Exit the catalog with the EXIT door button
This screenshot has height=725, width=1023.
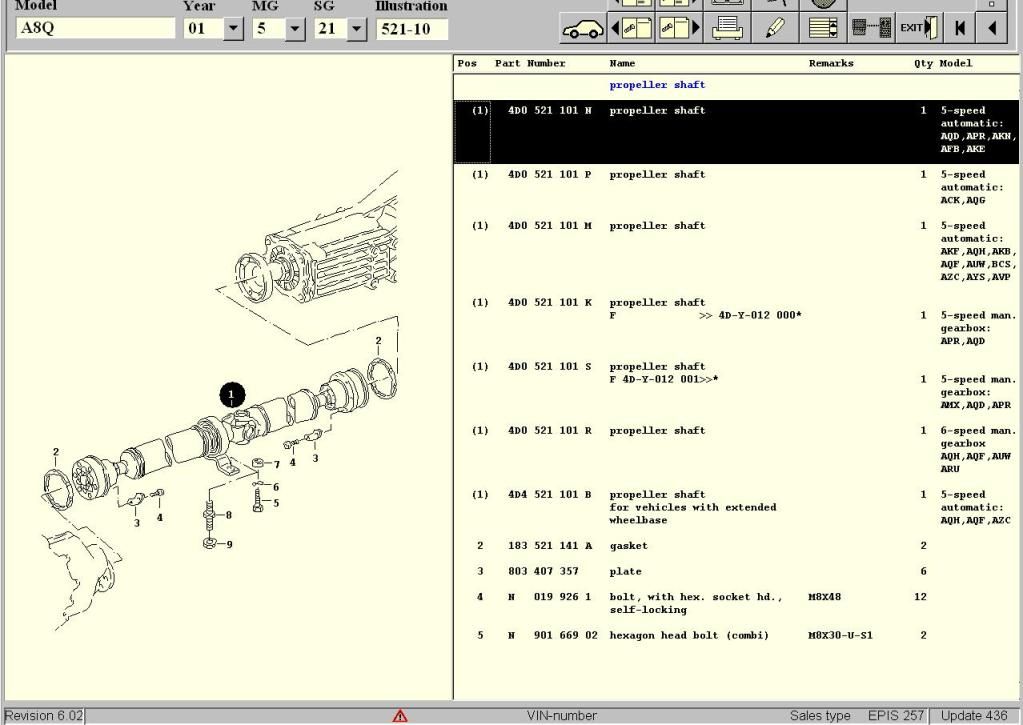tap(919, 29)
